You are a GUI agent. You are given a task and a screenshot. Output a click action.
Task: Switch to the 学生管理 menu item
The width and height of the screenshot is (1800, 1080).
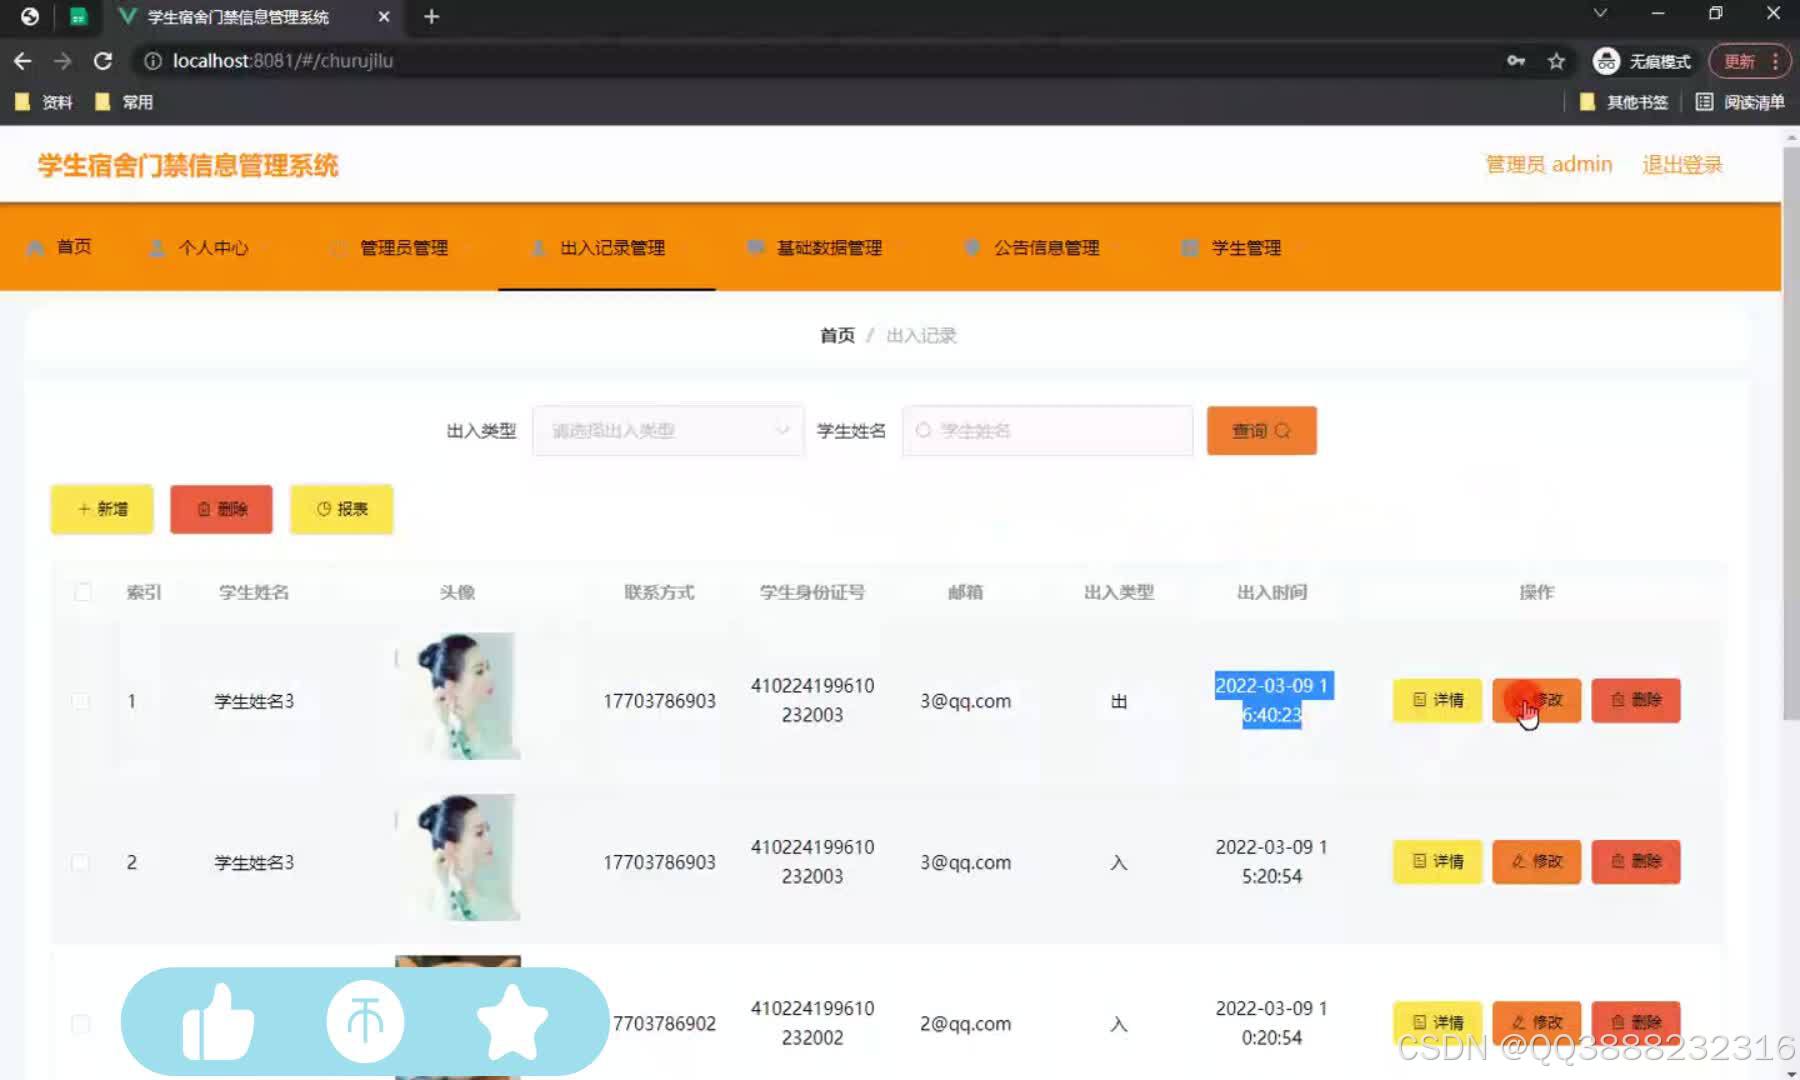[x=1245, y=248]
